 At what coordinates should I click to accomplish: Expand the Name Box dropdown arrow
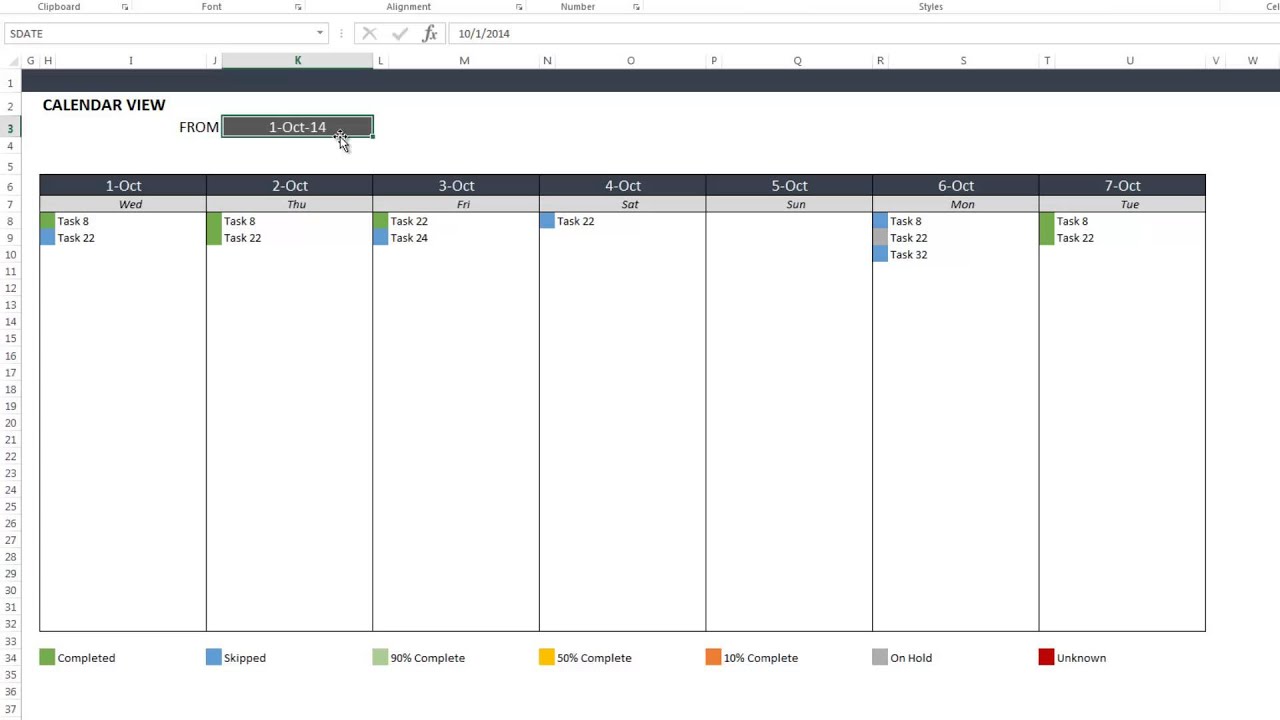320,34
